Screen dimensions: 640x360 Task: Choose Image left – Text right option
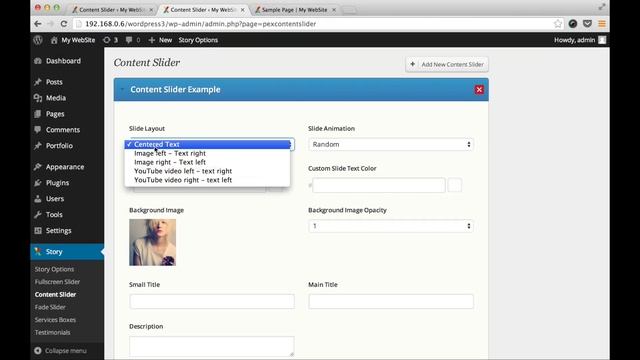tap(207, 153)
